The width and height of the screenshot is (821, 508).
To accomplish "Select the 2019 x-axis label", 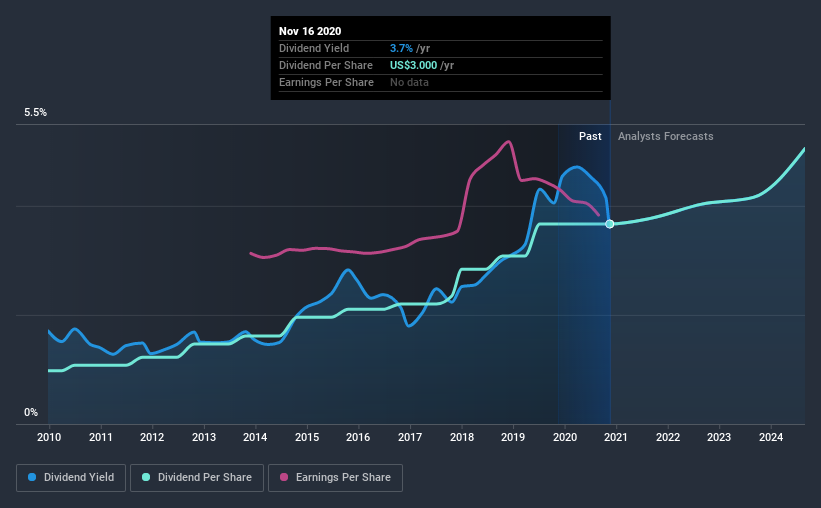I will [513, 437].
